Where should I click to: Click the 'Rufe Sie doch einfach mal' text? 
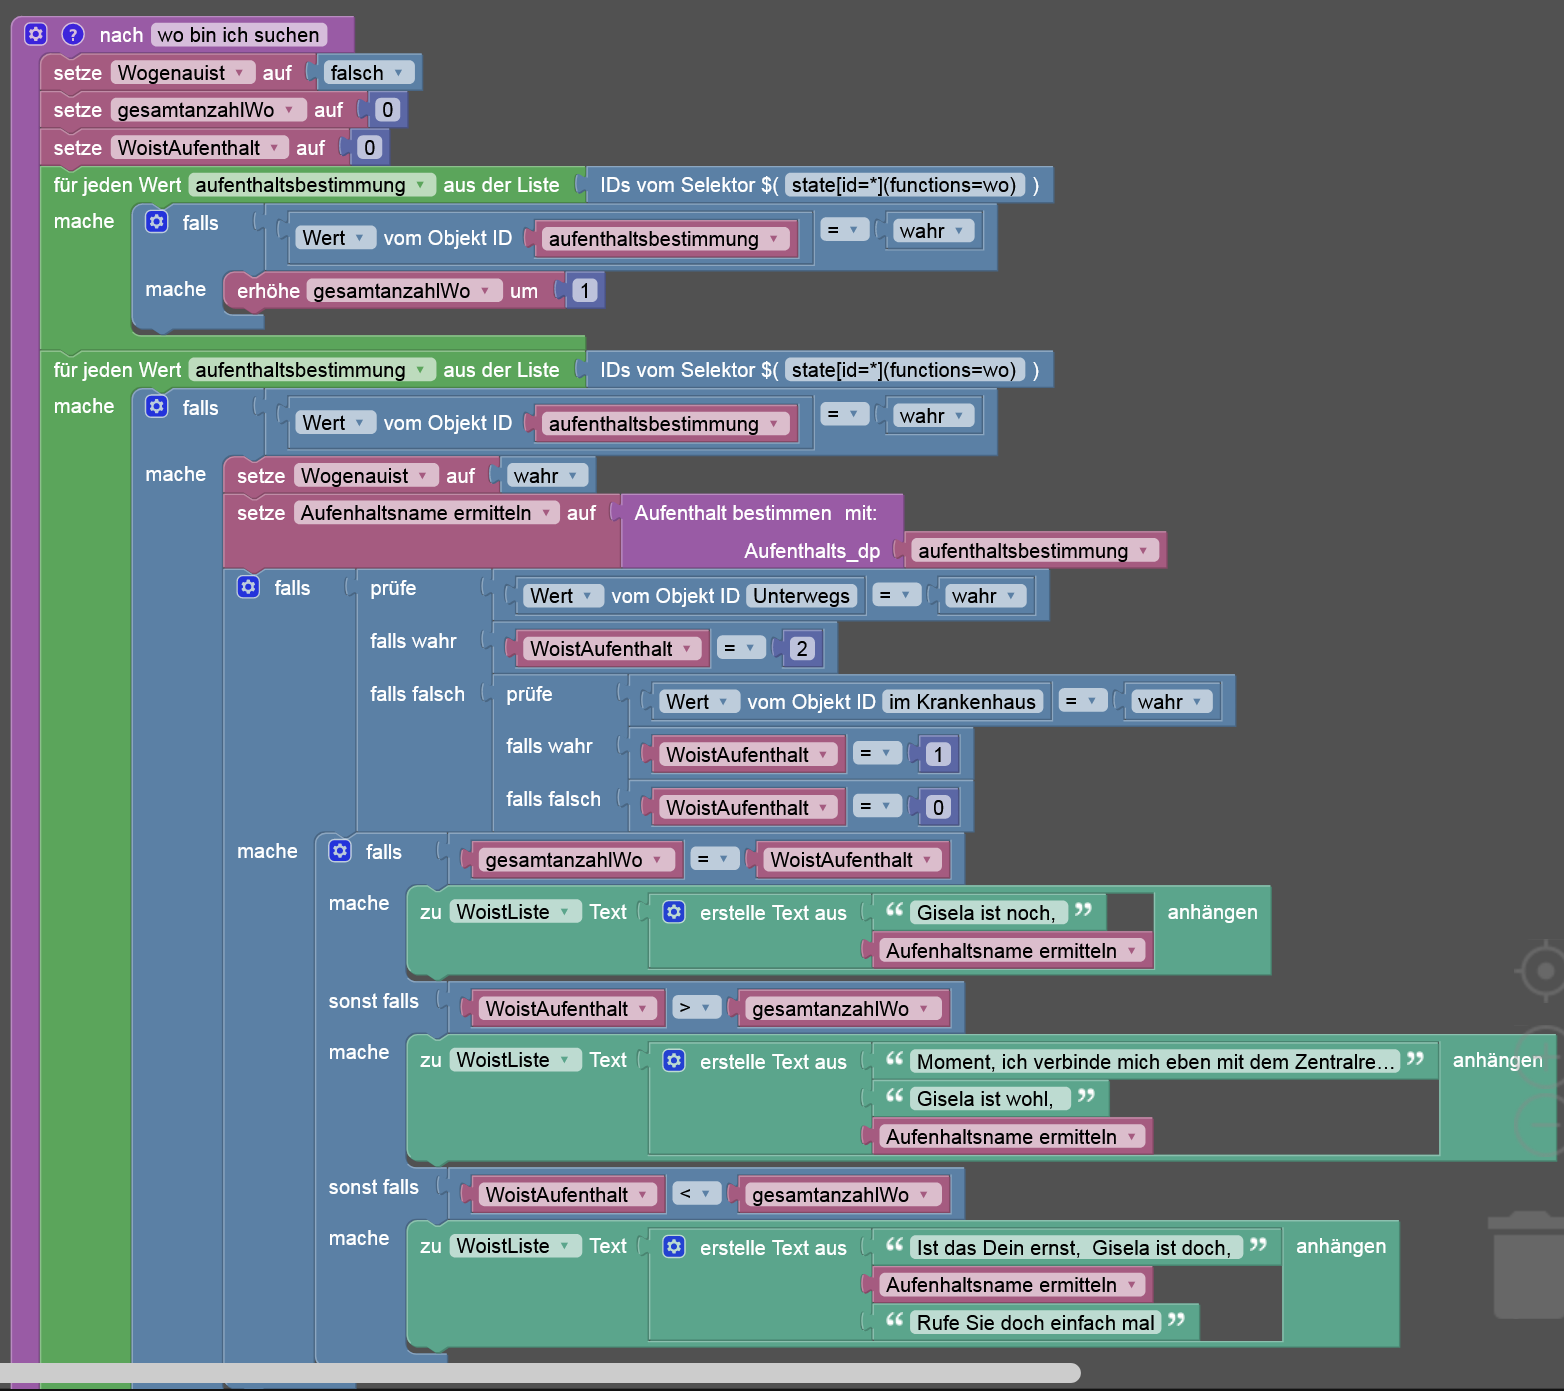point(1036,1322)
